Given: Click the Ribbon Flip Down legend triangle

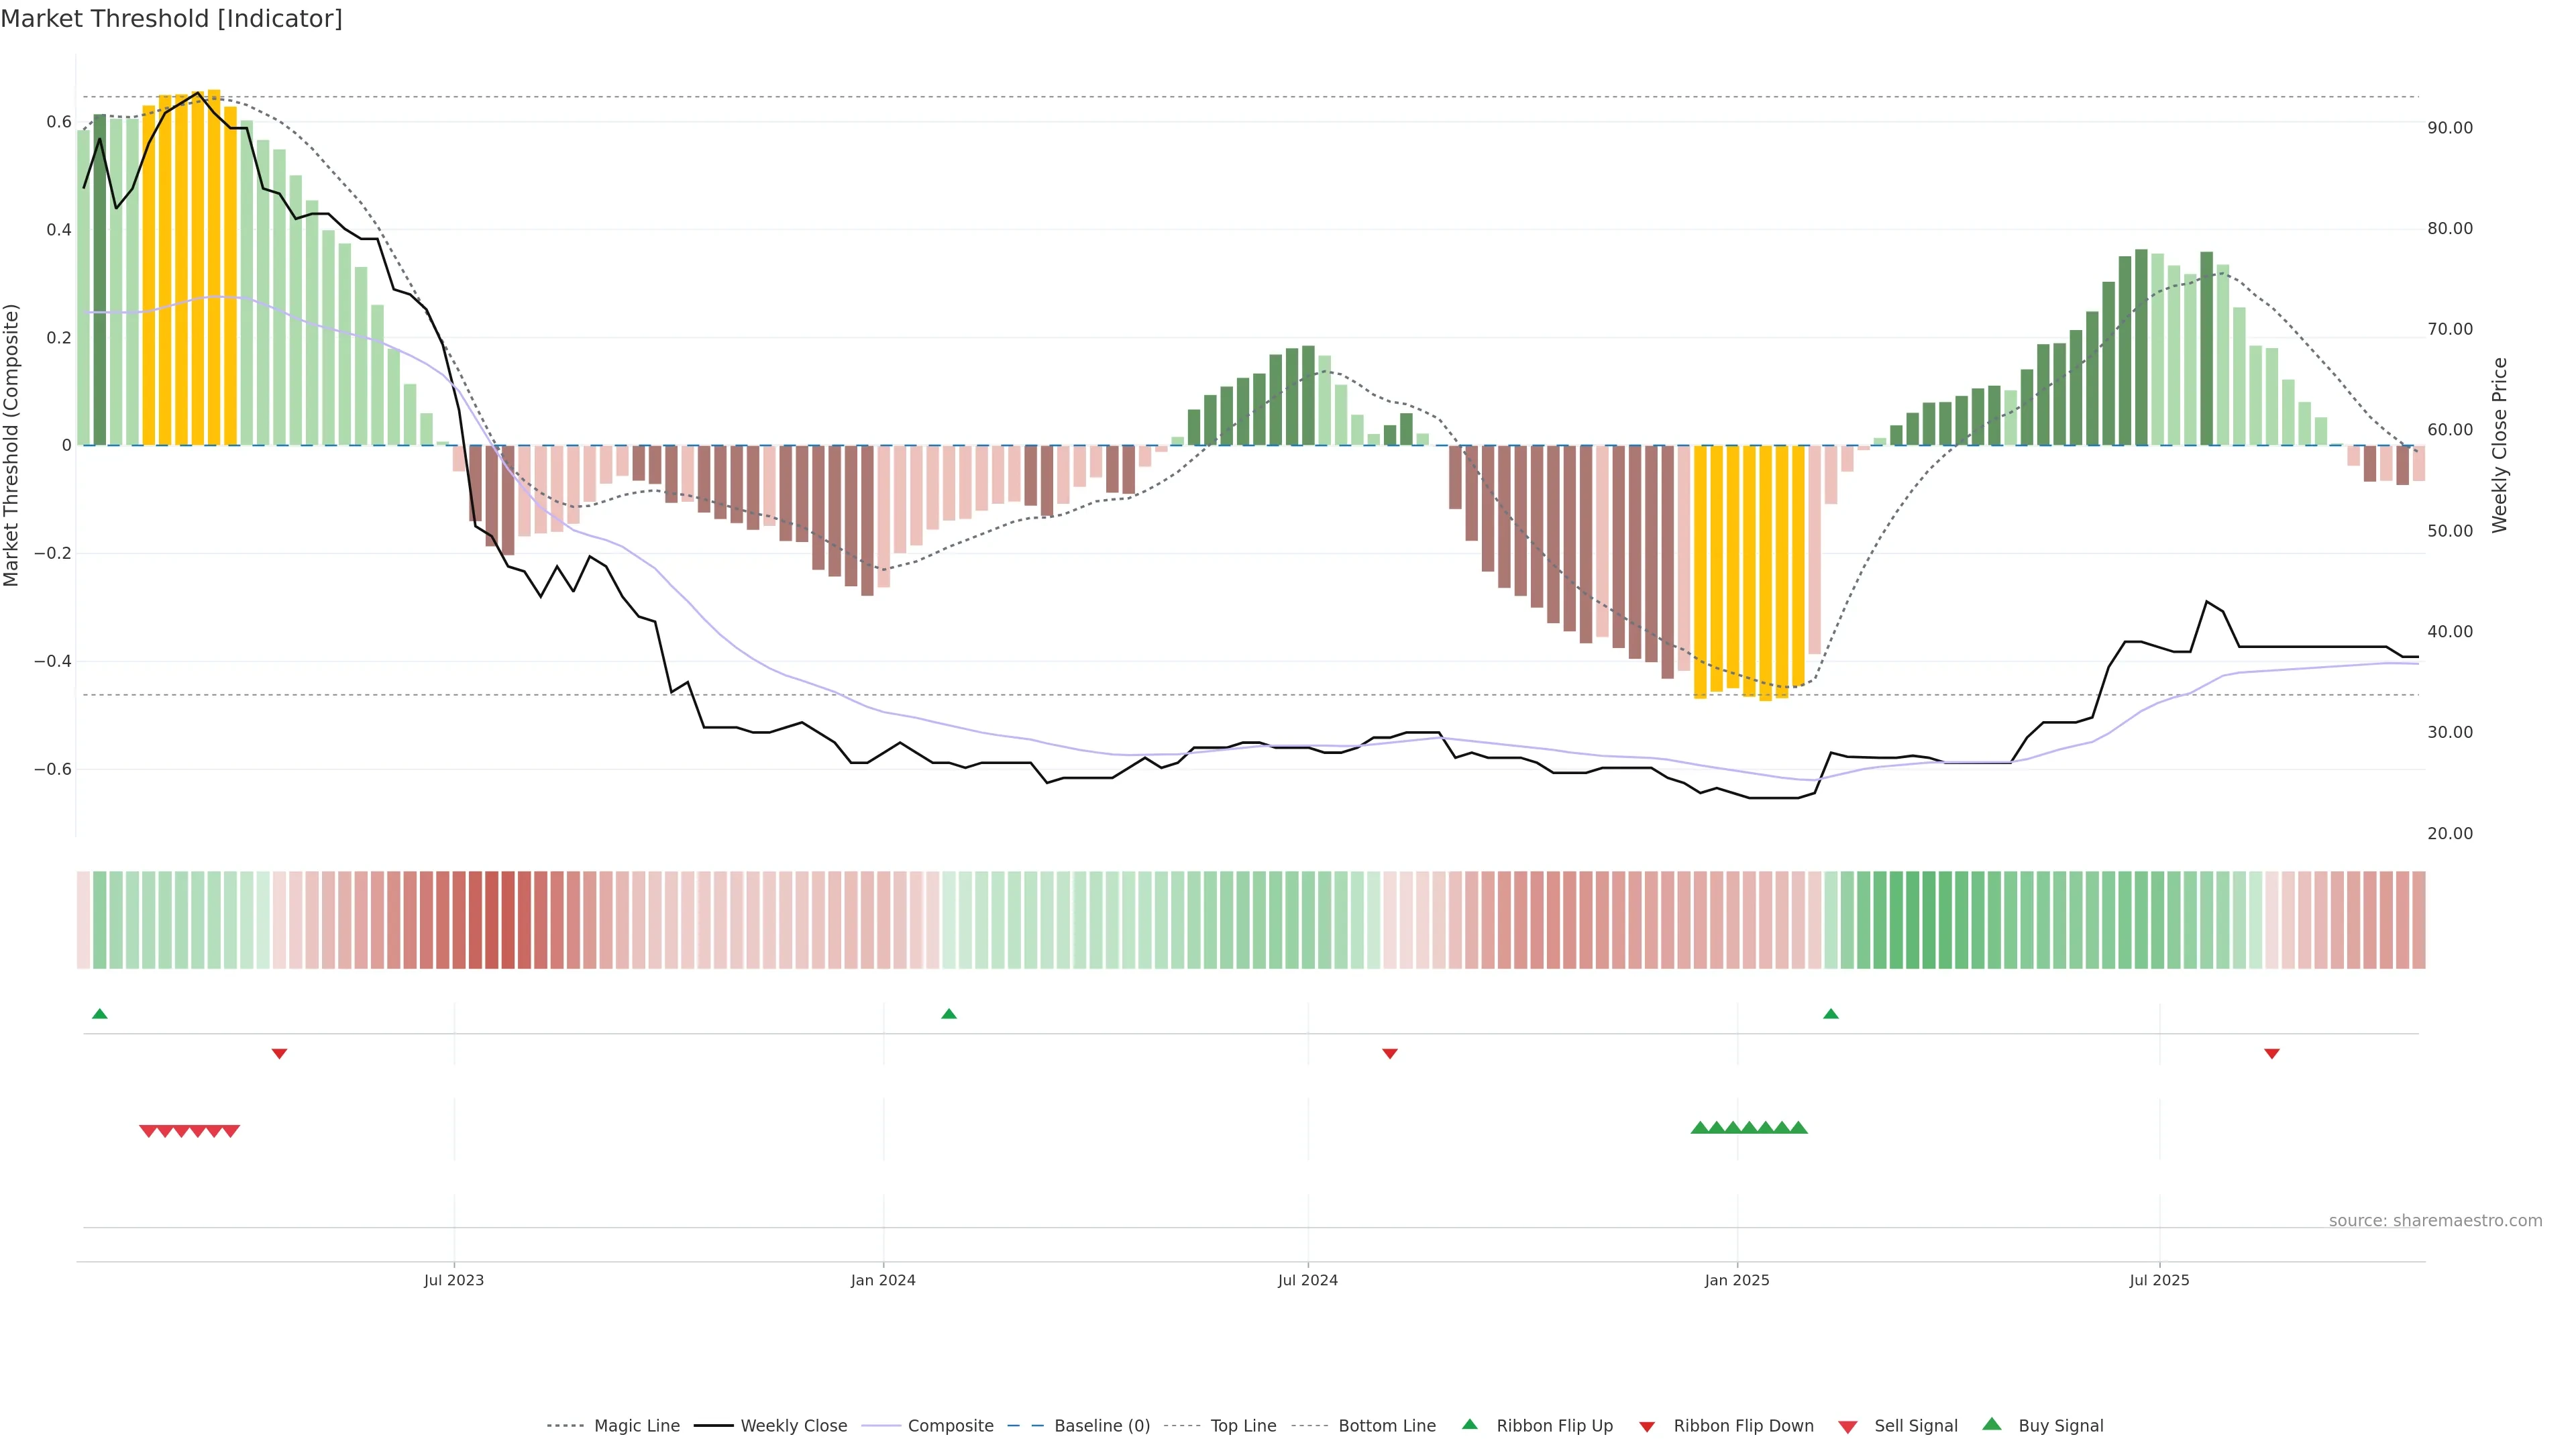Looking at the screenshot, I should click(1647, 1427).
